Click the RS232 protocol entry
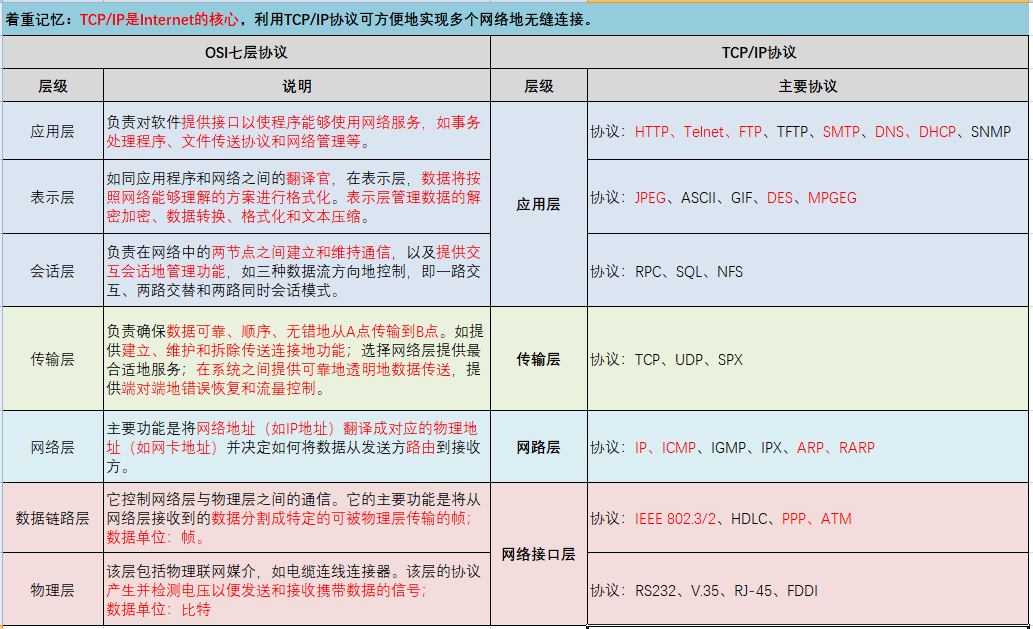Image resolution: width=1033 pixels, height=629 pixels. click(x=656, y=591)
